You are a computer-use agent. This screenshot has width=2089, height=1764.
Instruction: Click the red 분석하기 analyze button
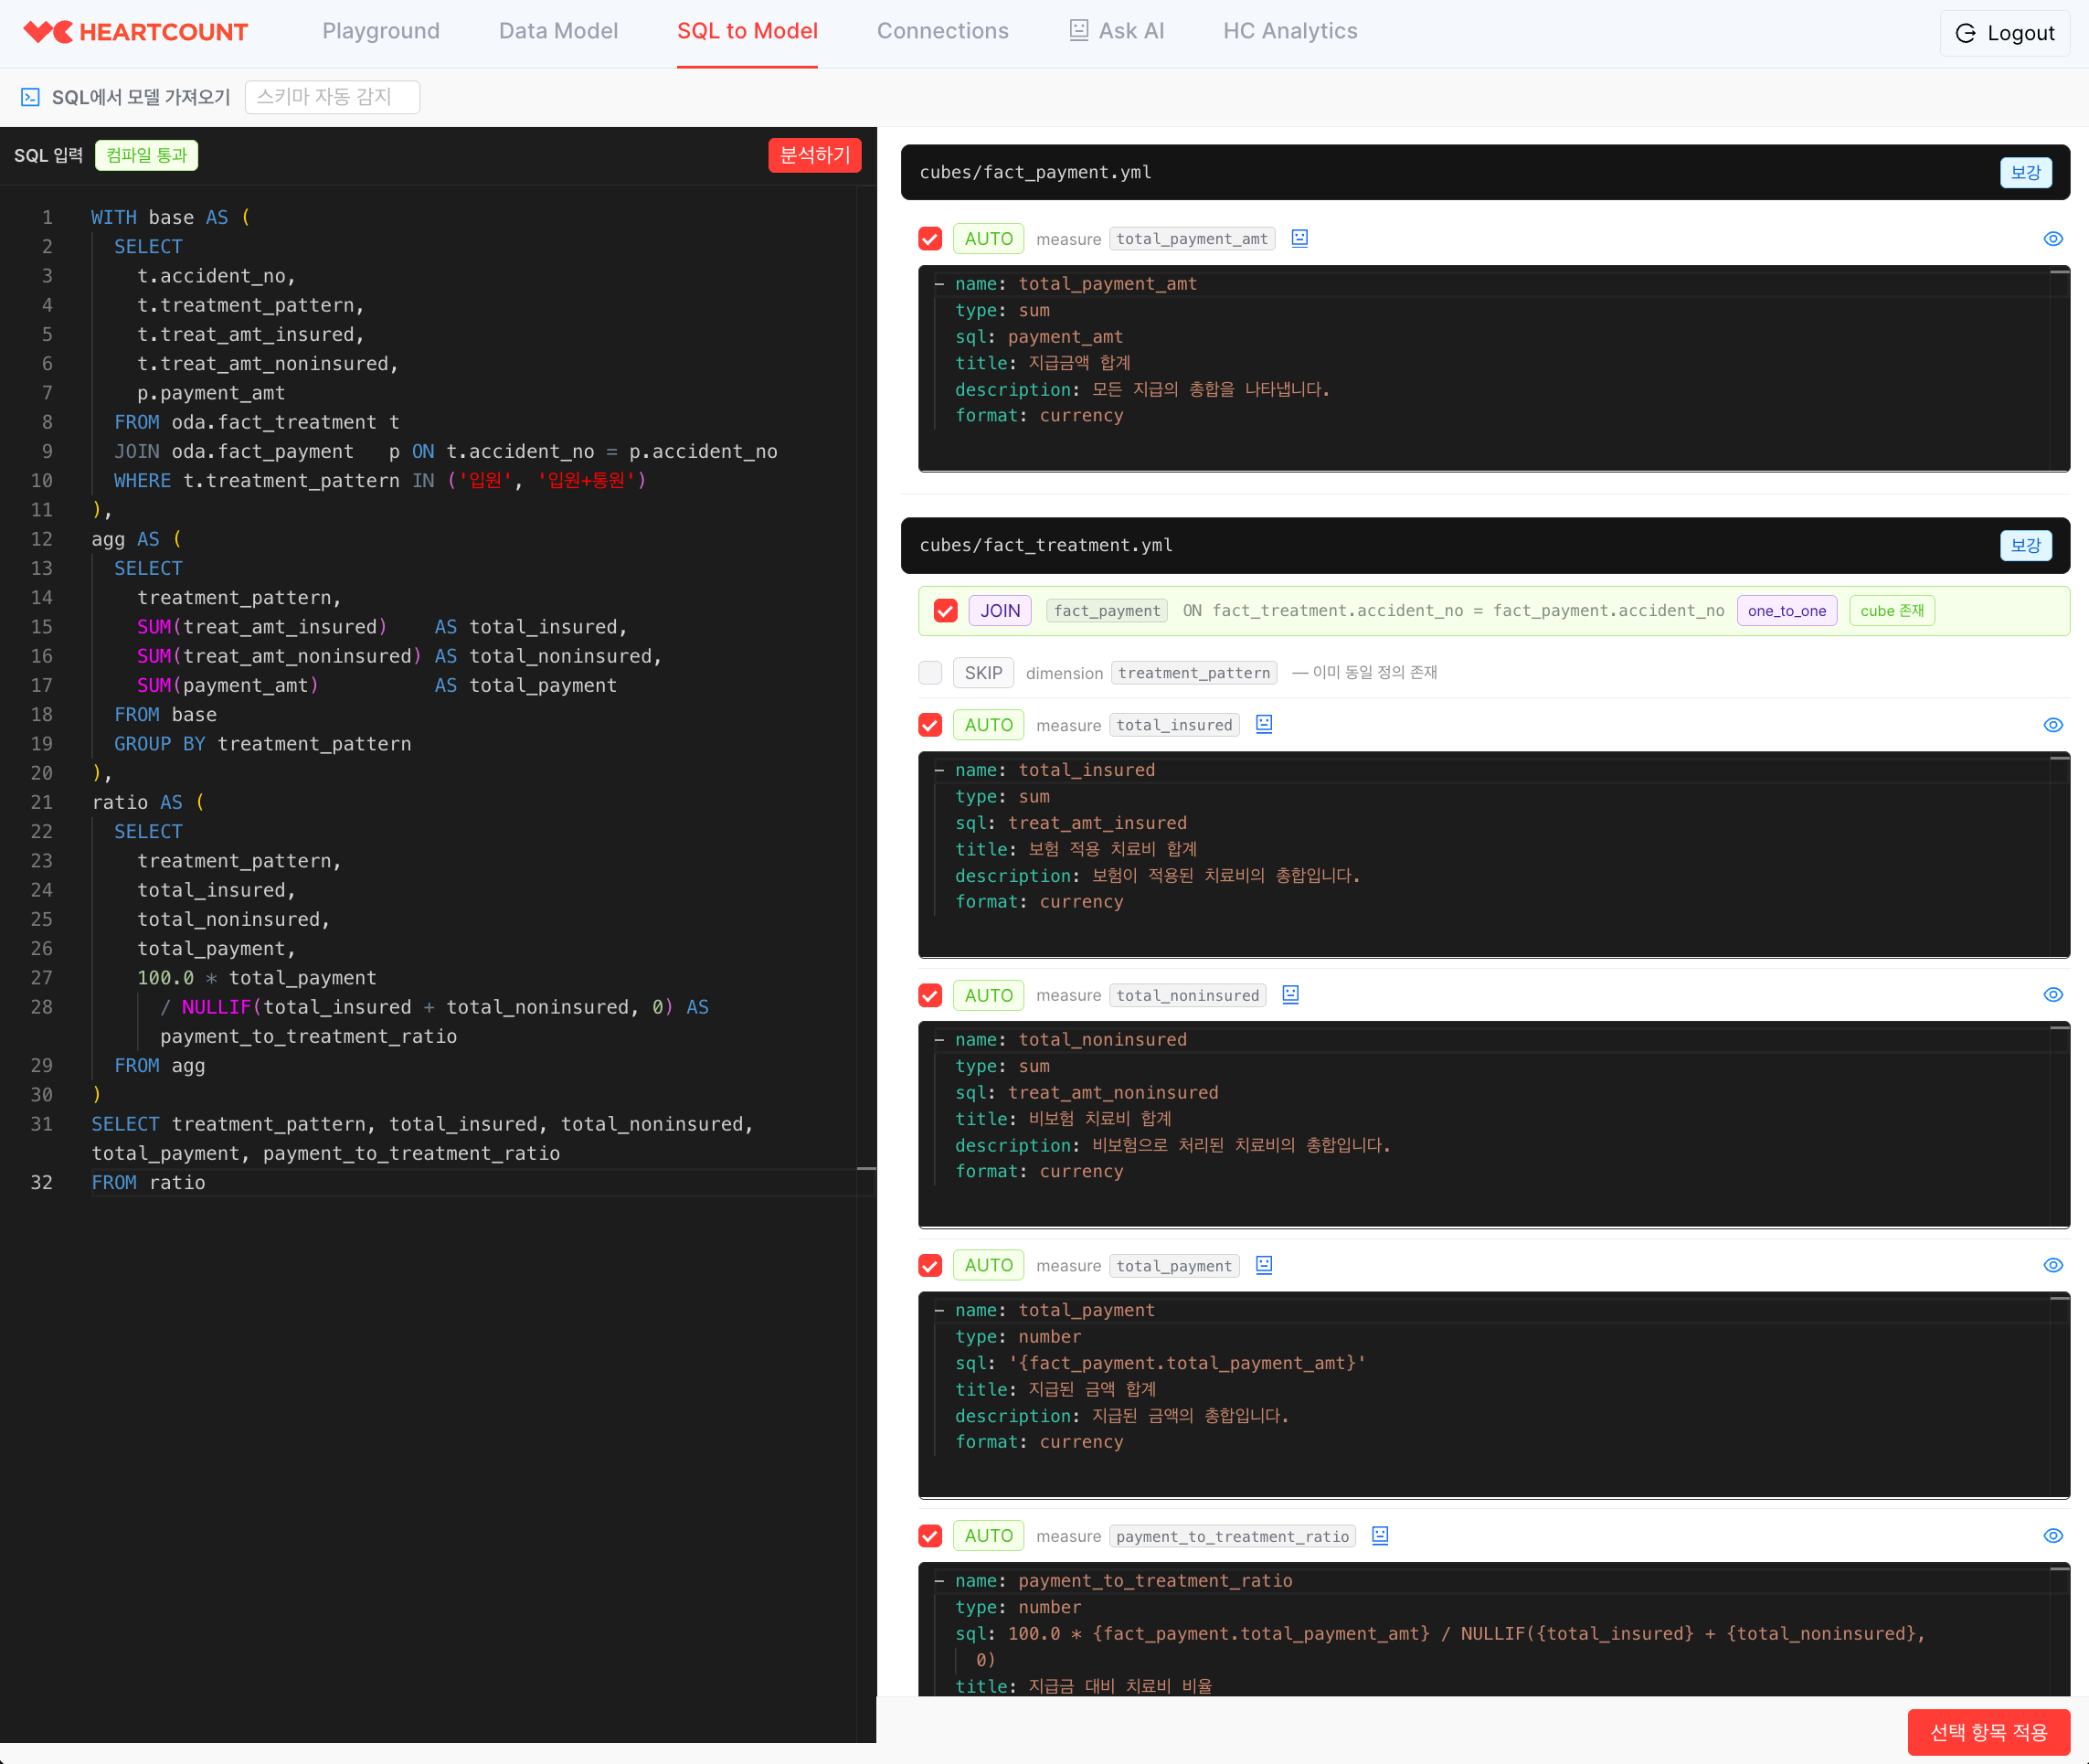pos(814,155)
